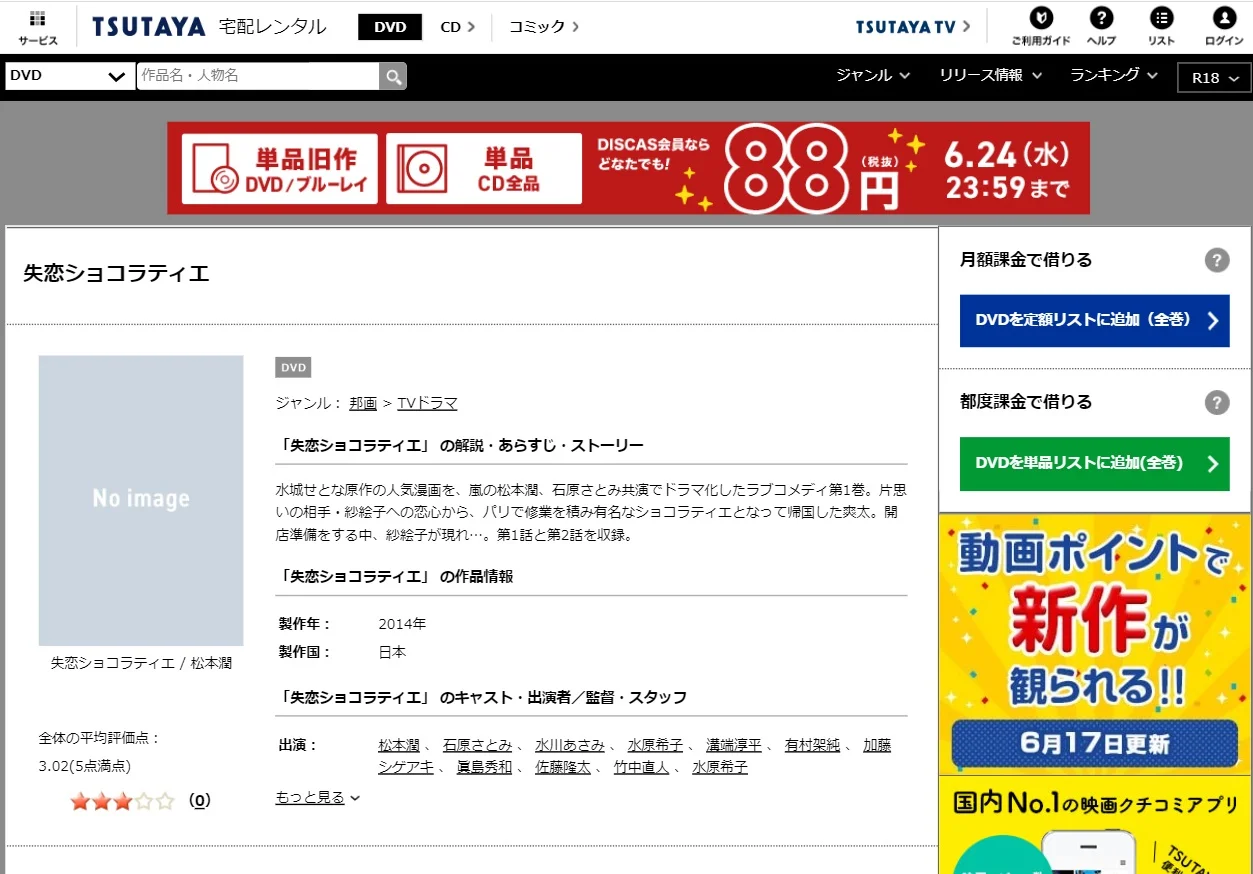Image resolution: width=1253 pixels, height=874 pixels.
Task: Open cast link 溝端淳平
Action: [734, 746]
